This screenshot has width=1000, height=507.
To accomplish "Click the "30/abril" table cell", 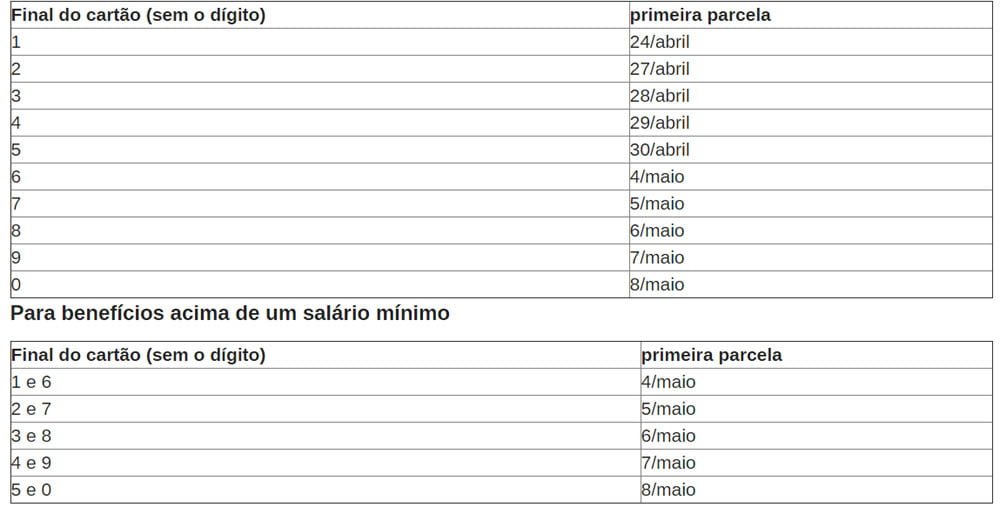I will (x=660, y=150).
